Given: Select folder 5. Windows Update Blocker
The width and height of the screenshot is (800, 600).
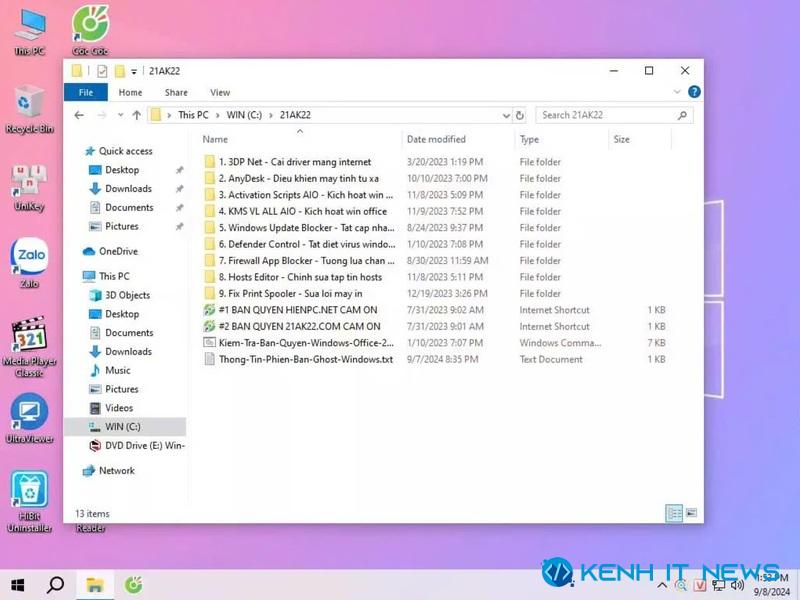Looking at the screenshot, I should pyautogui.click(x=306, y=228).
